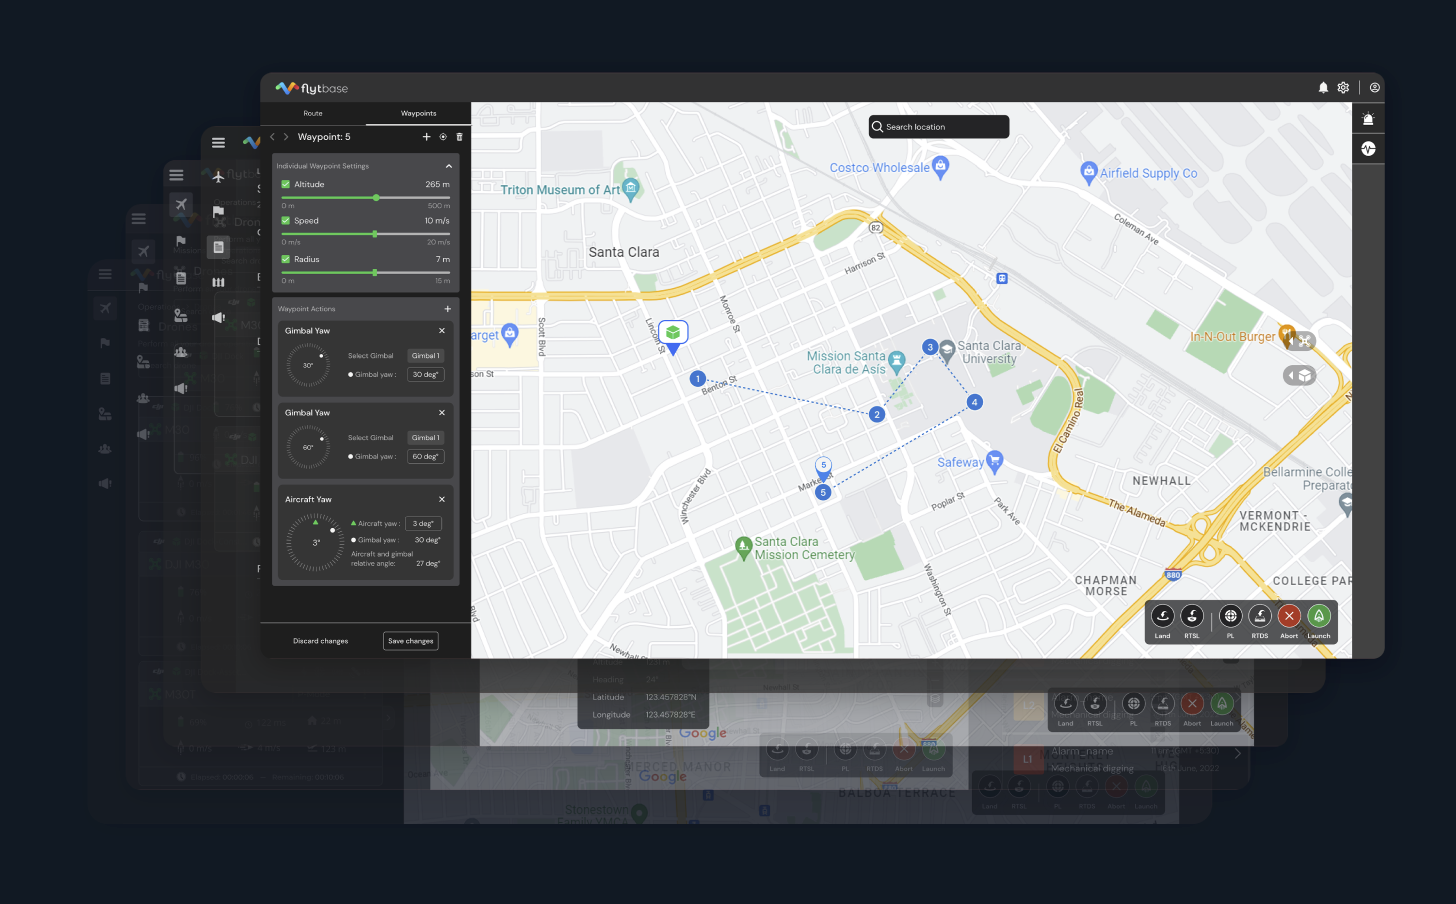Viewport: 1456px width, 904px height.
Task: Click Discard changes
Action: (x=321, y=641)
